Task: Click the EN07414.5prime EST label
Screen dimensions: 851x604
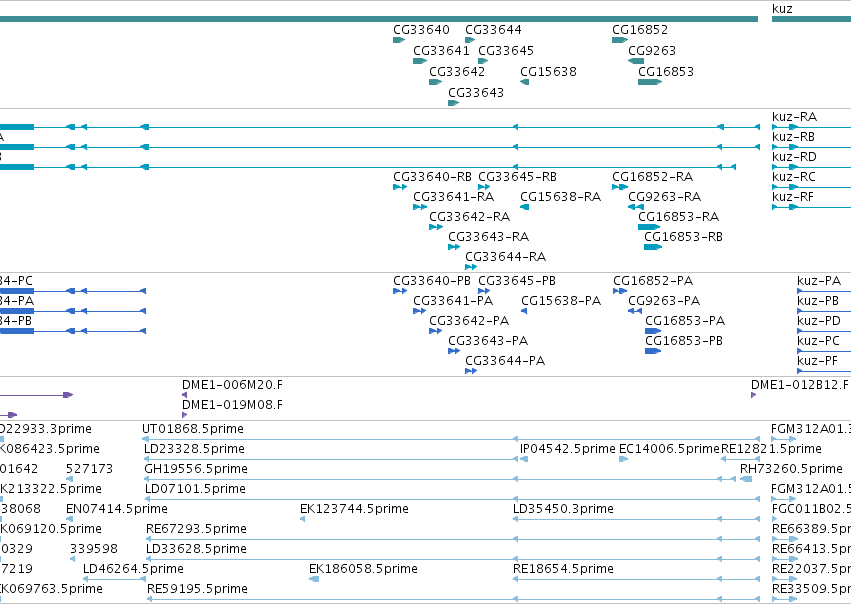Action: coord(117,509)
